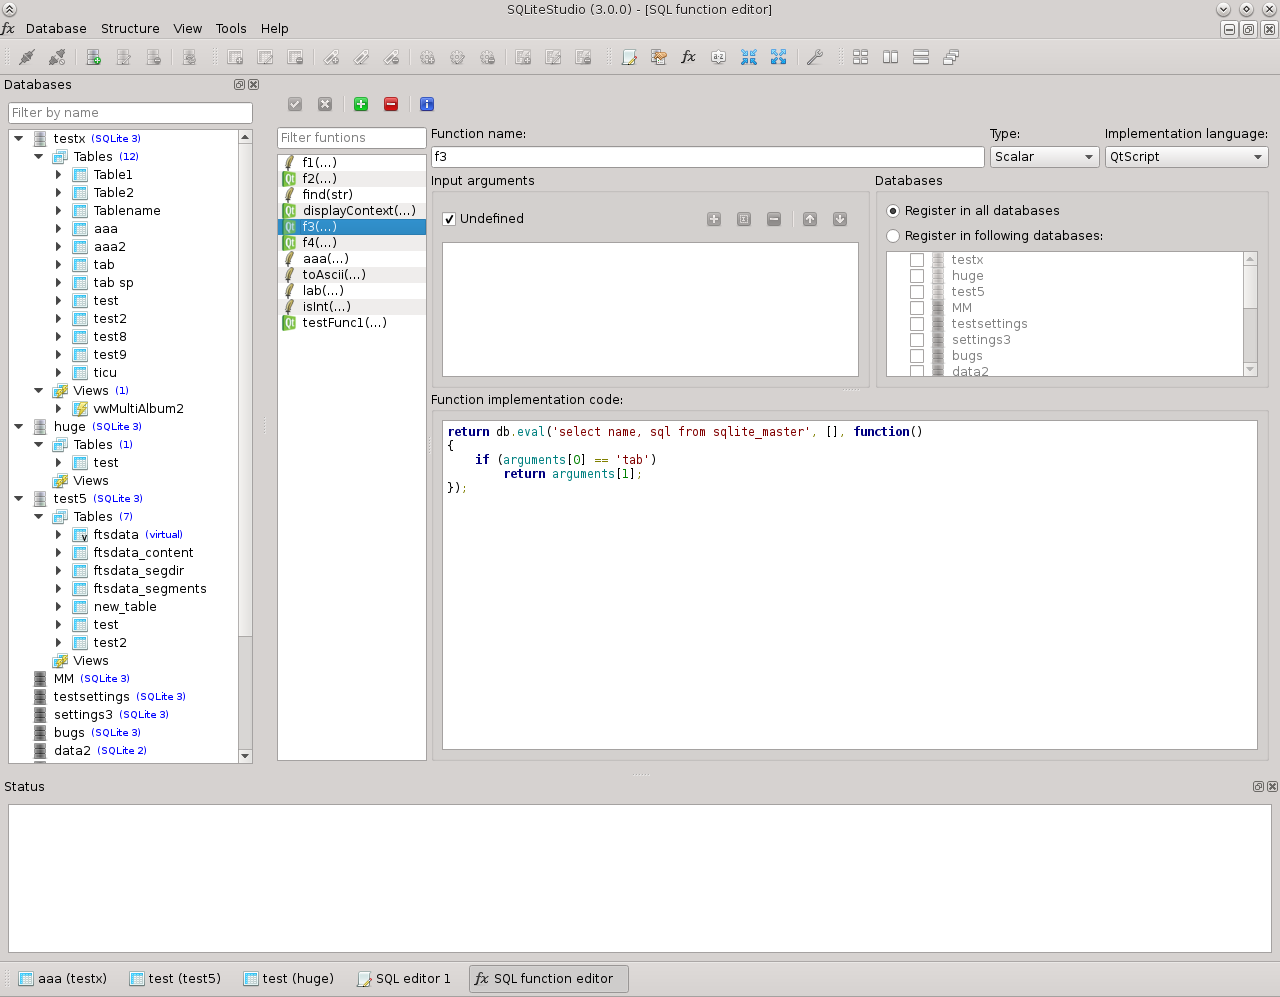Viewport: 1280px width, 997px height.
Task: Open the SQL function editor via fx icon
Action: click(688, 57)
